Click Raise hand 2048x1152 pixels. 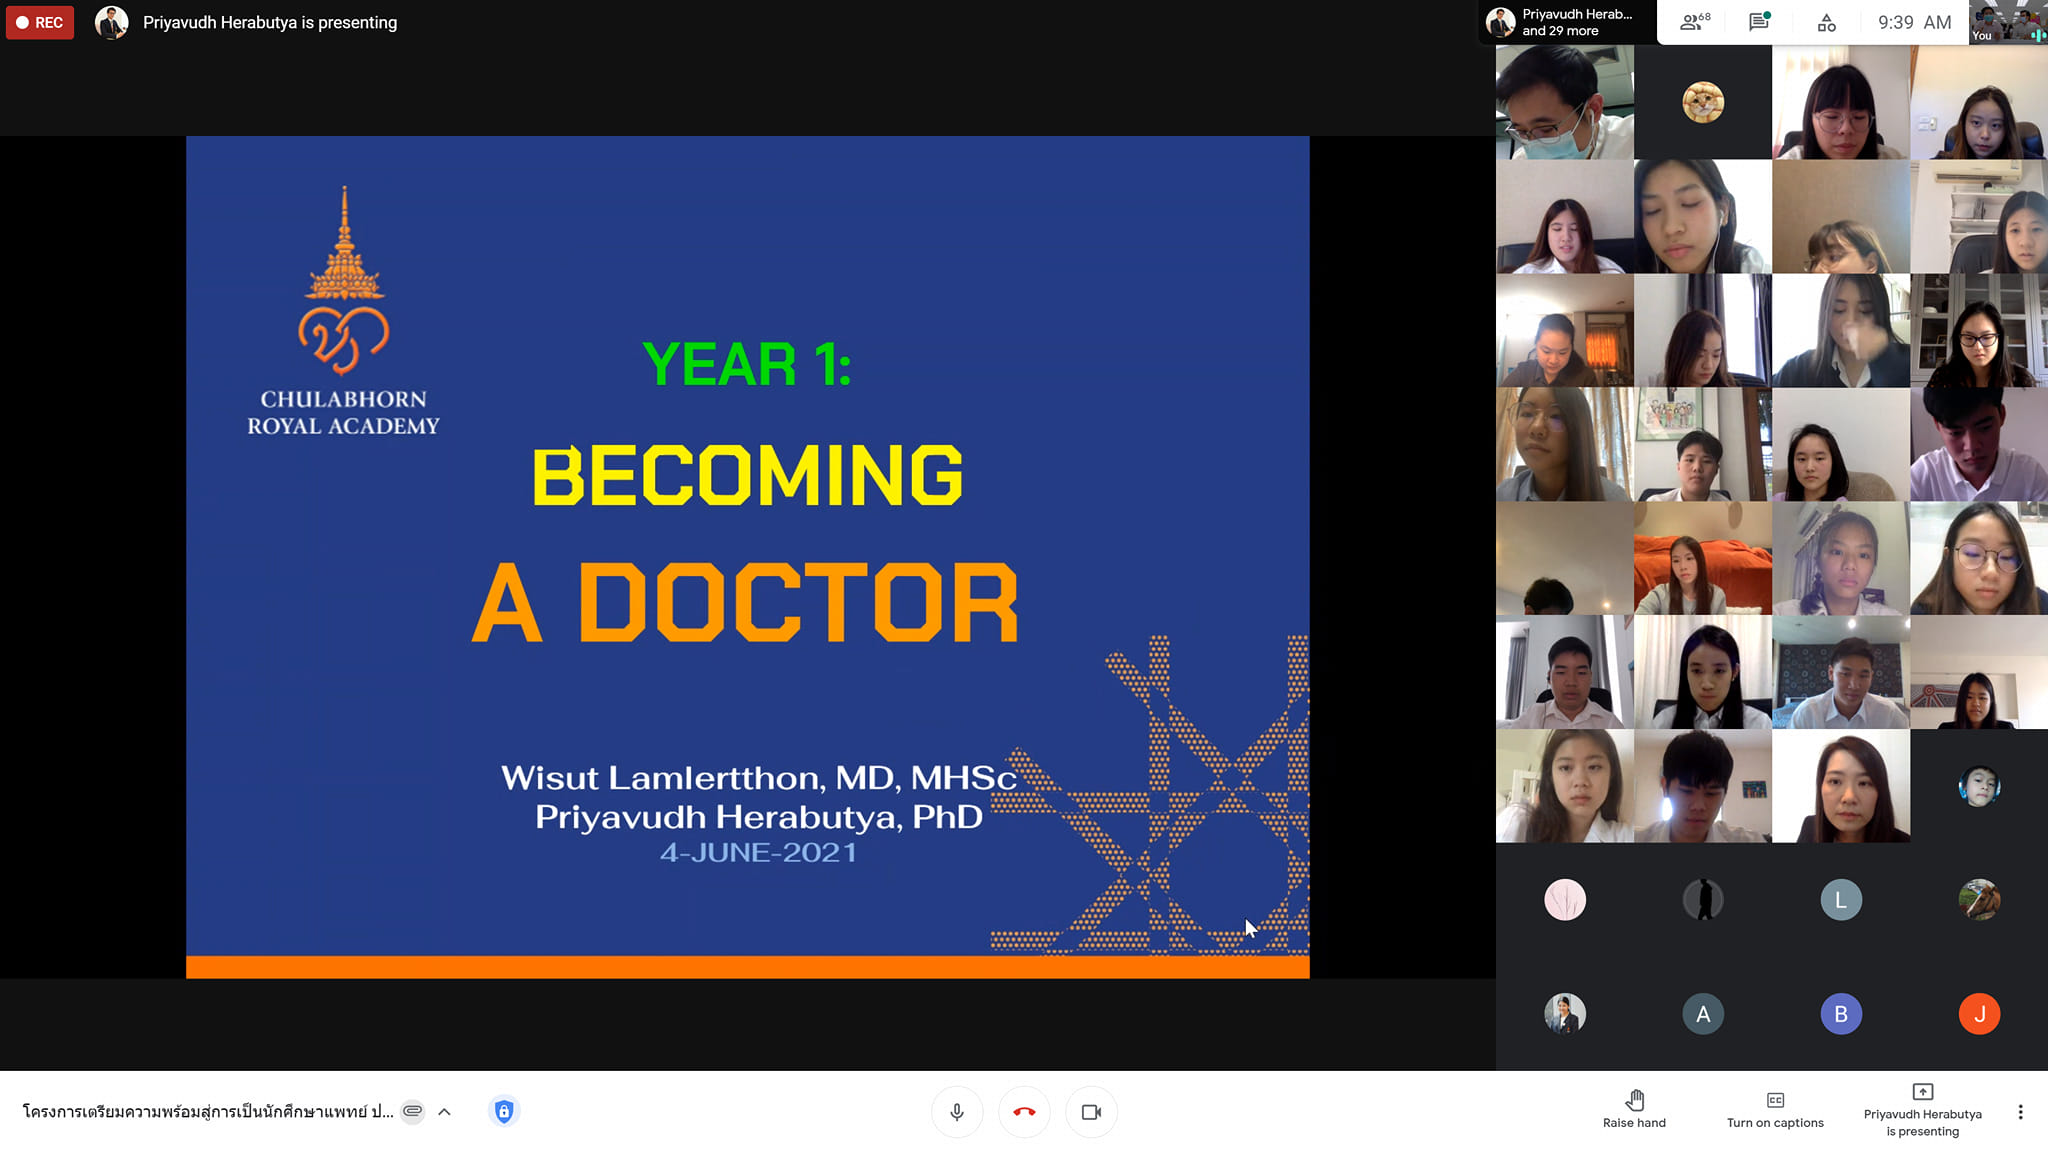pyautogui.click(x=1634, y=1110)
